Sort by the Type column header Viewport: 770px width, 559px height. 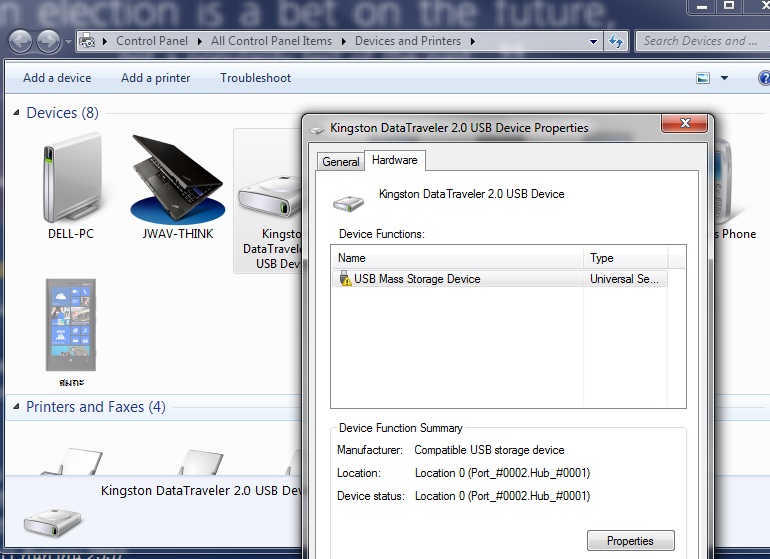pos(626,258)
